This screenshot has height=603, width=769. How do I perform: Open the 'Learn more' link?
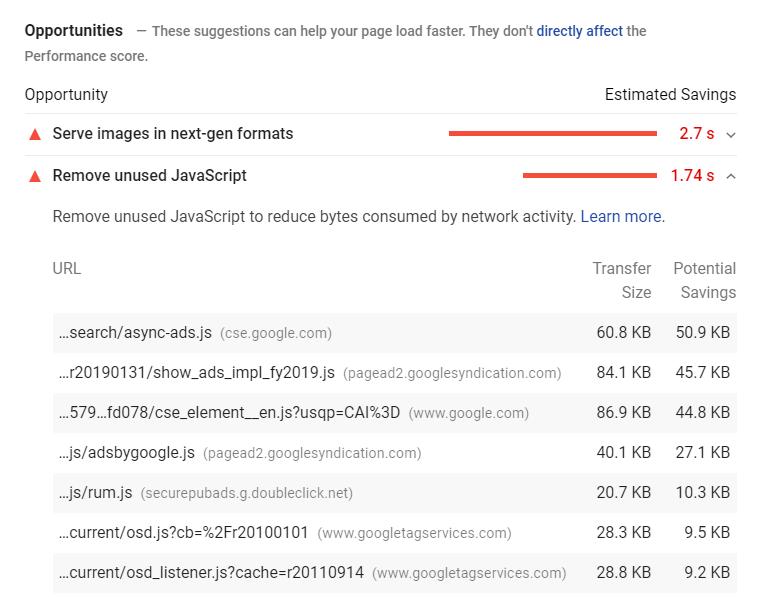click(621, 216)
